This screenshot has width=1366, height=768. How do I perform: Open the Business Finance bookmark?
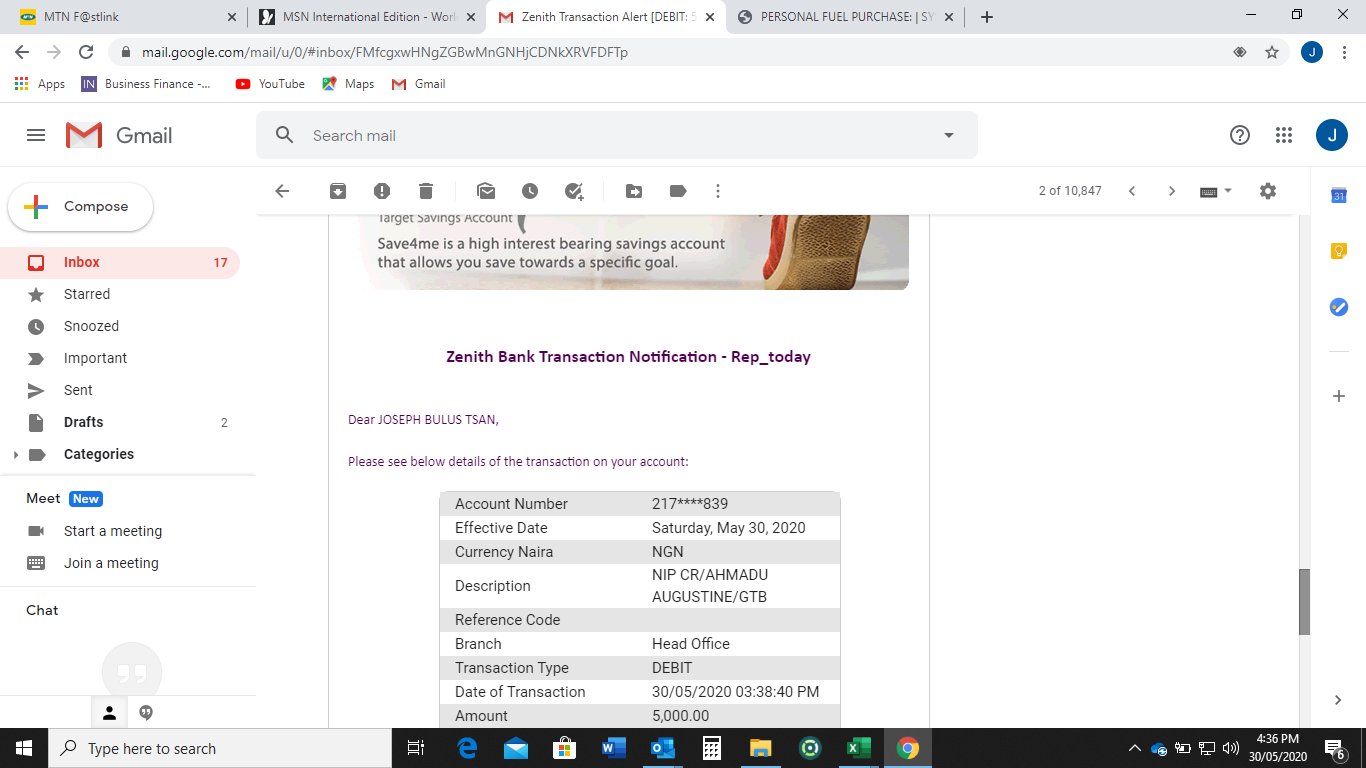coord(147,84)
